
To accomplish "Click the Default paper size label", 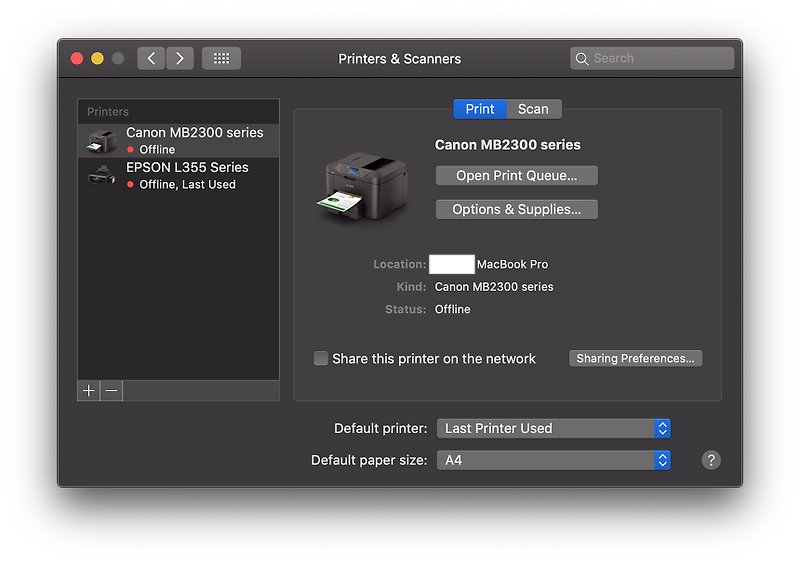I will [x=369, y=460].
